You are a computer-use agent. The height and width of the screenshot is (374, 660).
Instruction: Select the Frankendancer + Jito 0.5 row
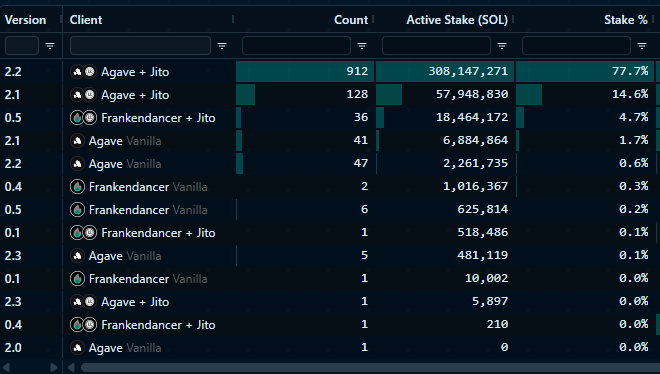[330, 118]
